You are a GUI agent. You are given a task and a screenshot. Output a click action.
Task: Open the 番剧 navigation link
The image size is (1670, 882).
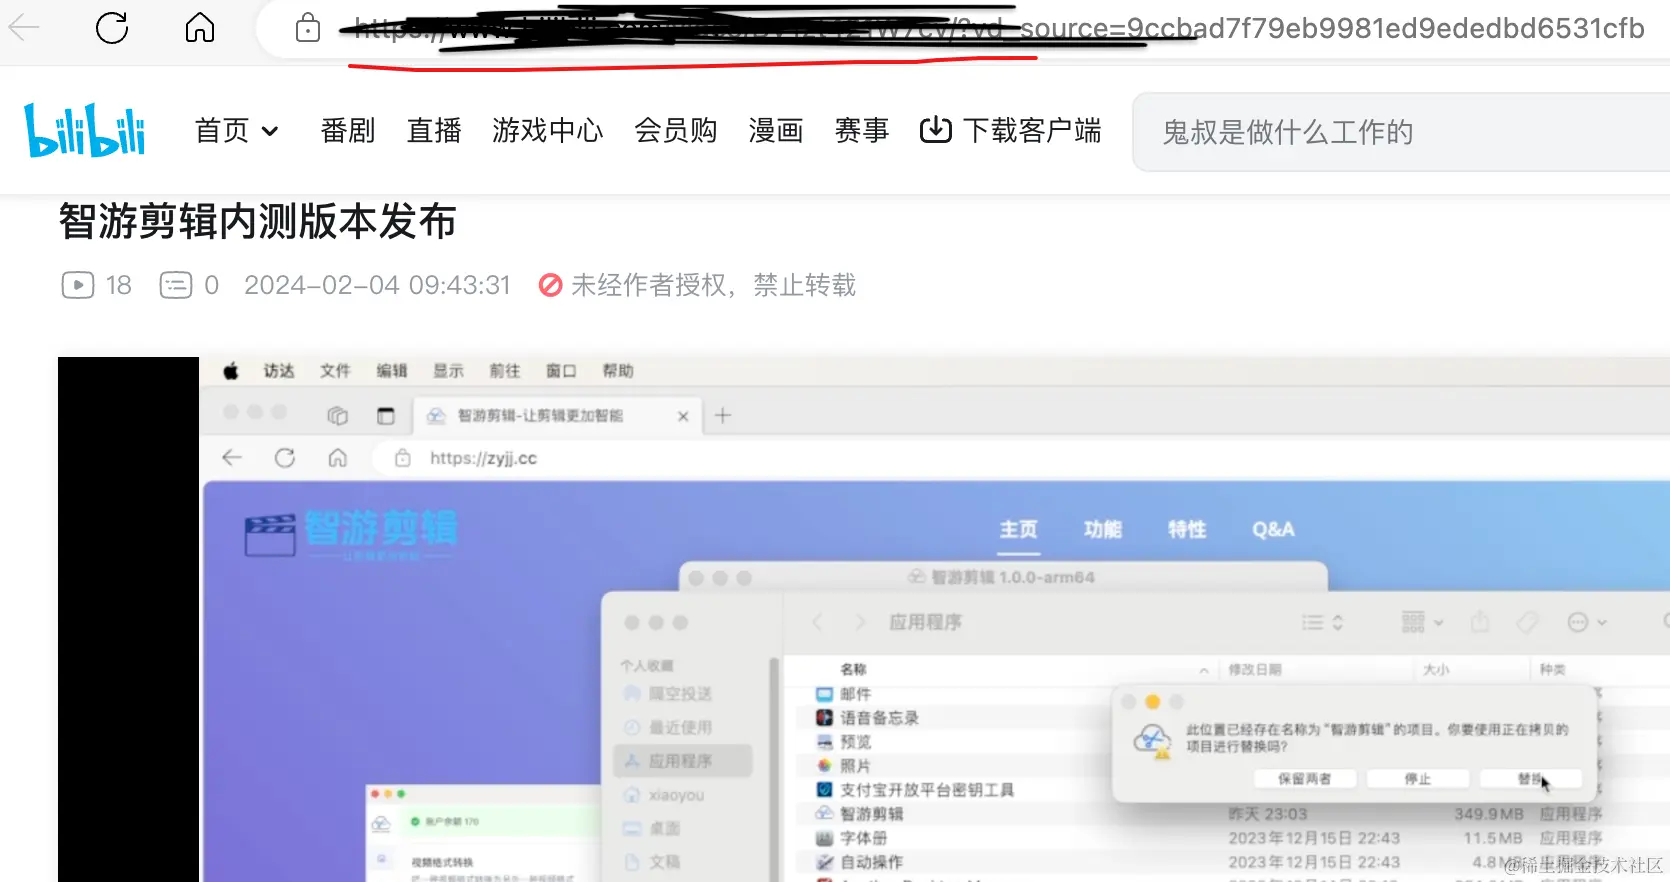(347, 130)
